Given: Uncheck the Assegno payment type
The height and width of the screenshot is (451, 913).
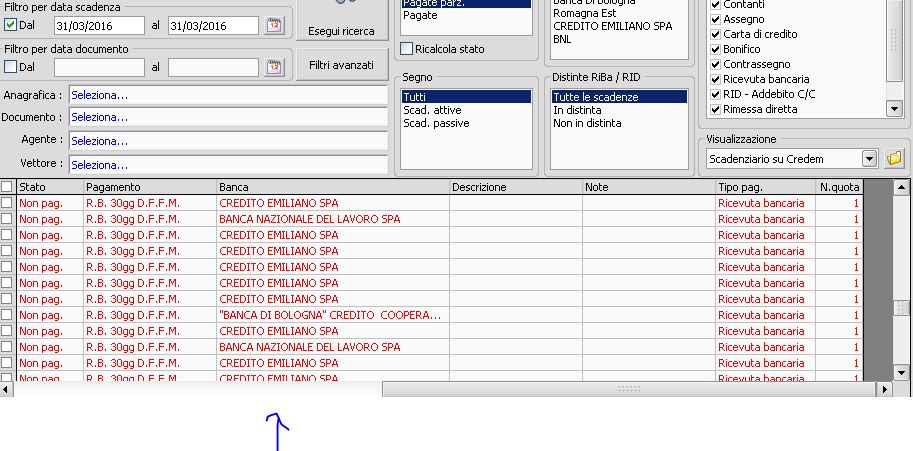Looking at the screenshot, I should 716,19.
